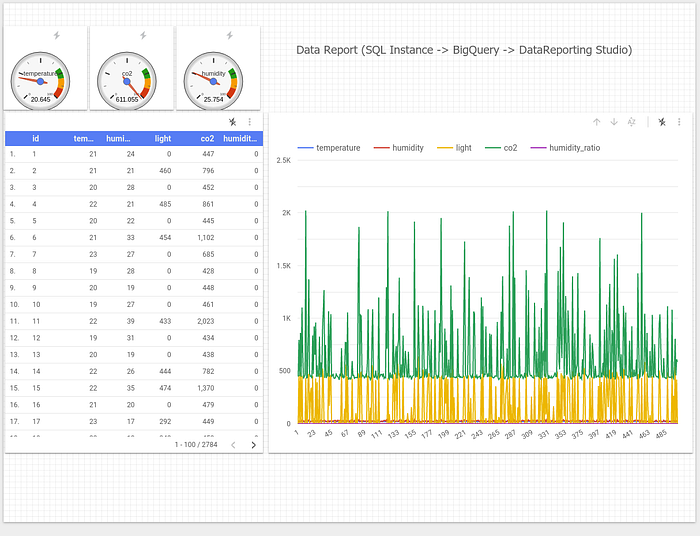Click the table's crossed lightning icon
The image size is (700, 536).
point(233,122)
